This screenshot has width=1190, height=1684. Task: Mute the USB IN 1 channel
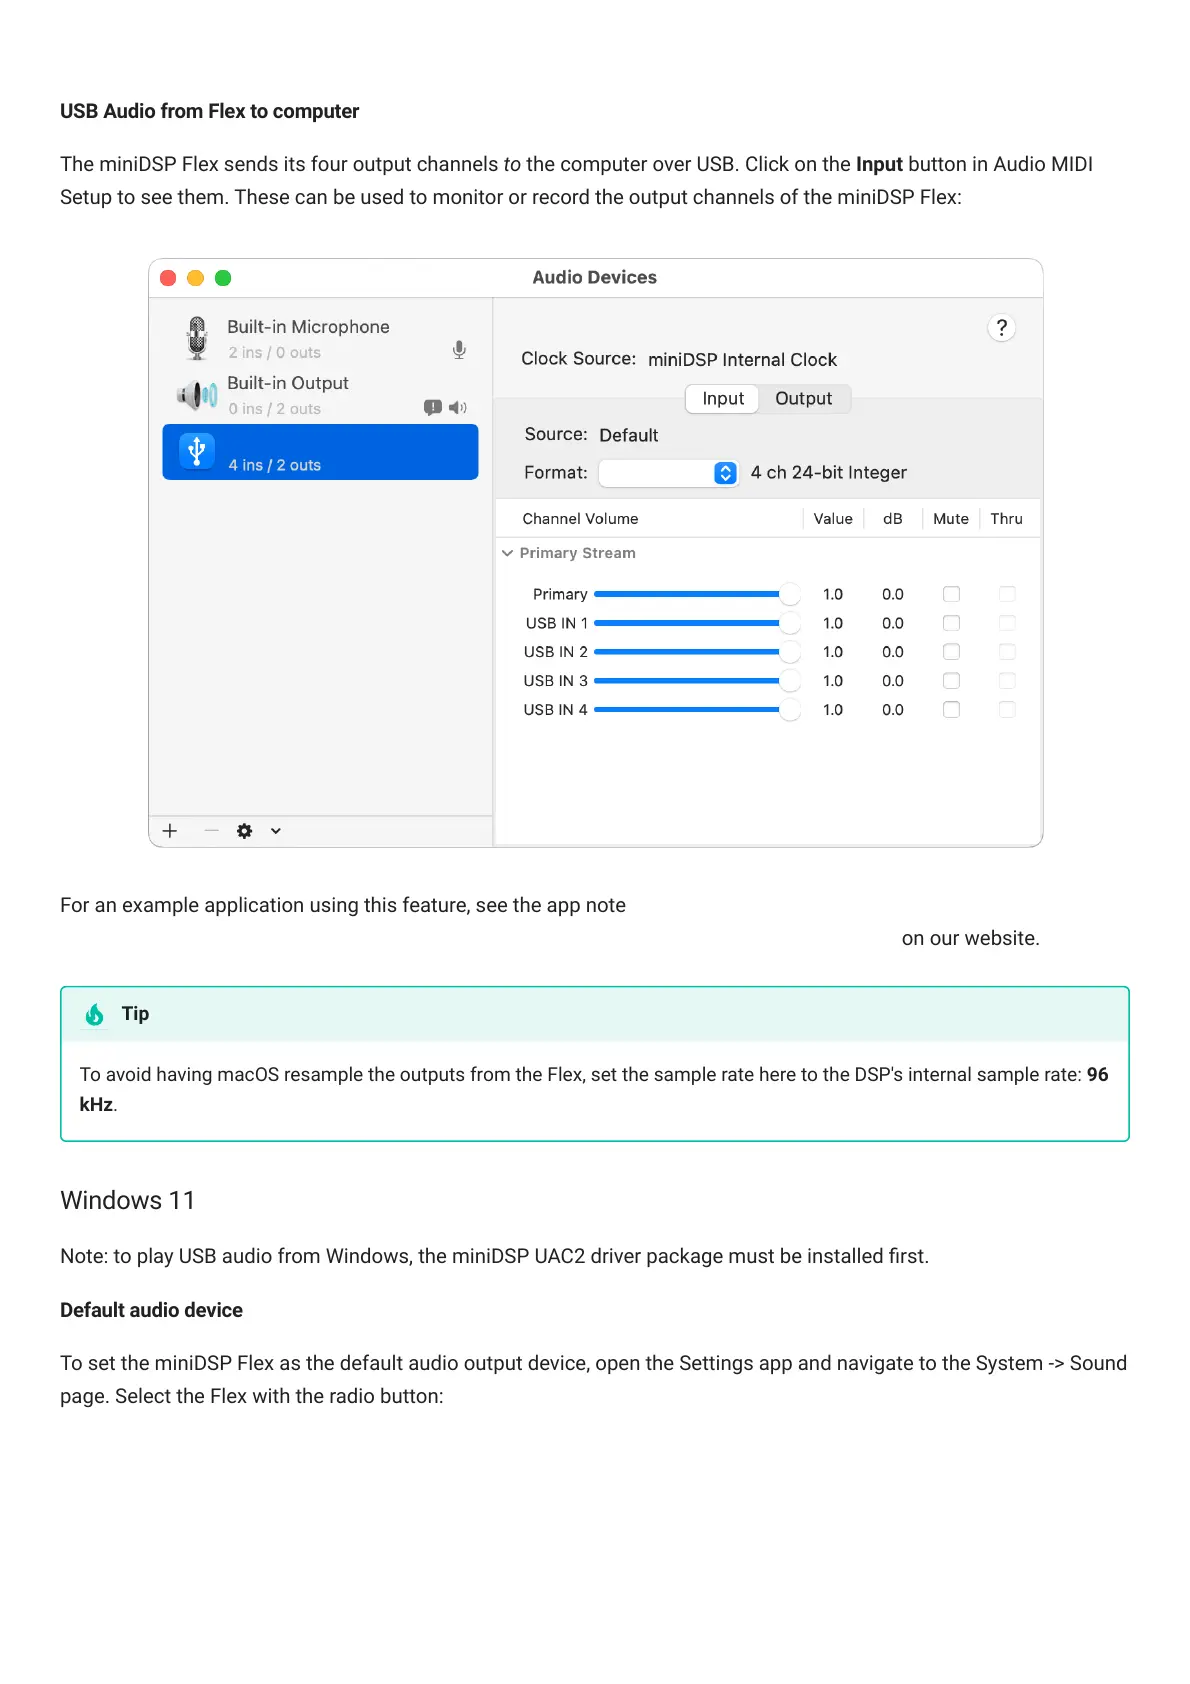click(952, 623)
